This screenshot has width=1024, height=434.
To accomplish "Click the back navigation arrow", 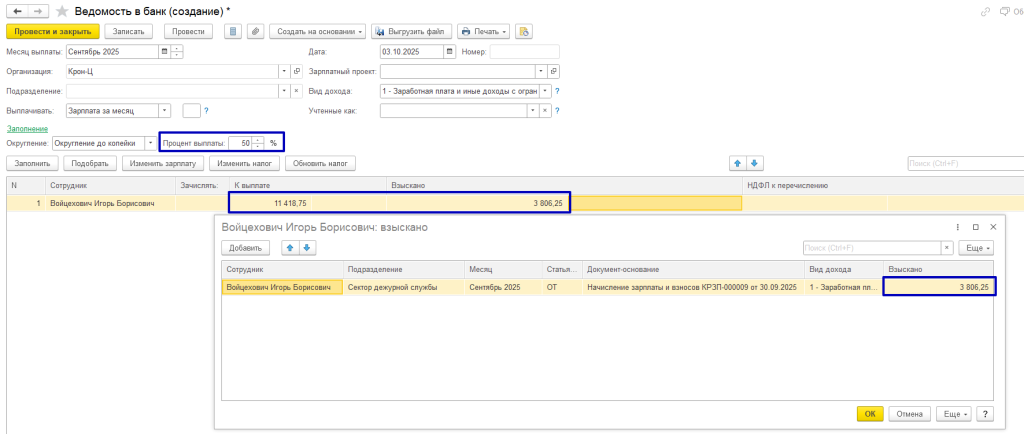I will (17, 11).
